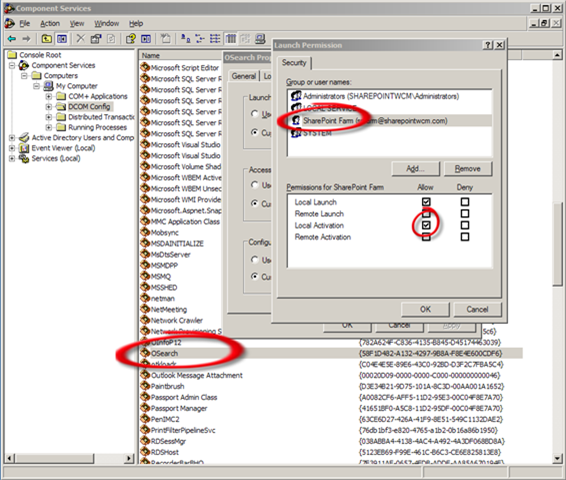Open the Help menu

pos(136,23)
